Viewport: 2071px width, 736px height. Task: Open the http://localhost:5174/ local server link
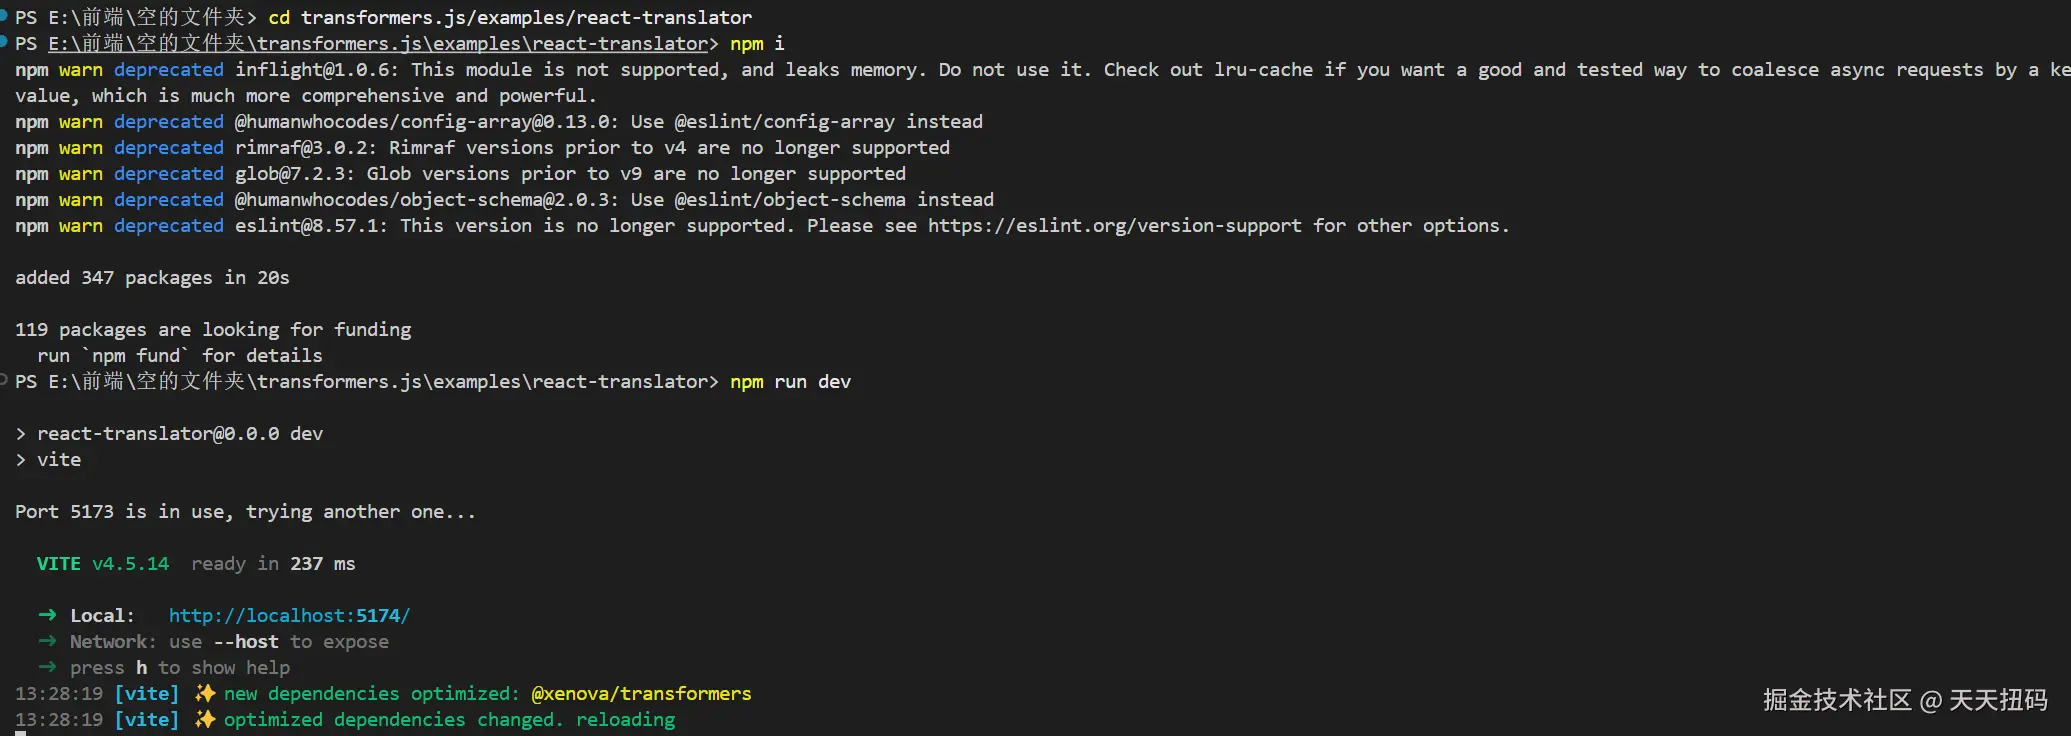point(289,616)
